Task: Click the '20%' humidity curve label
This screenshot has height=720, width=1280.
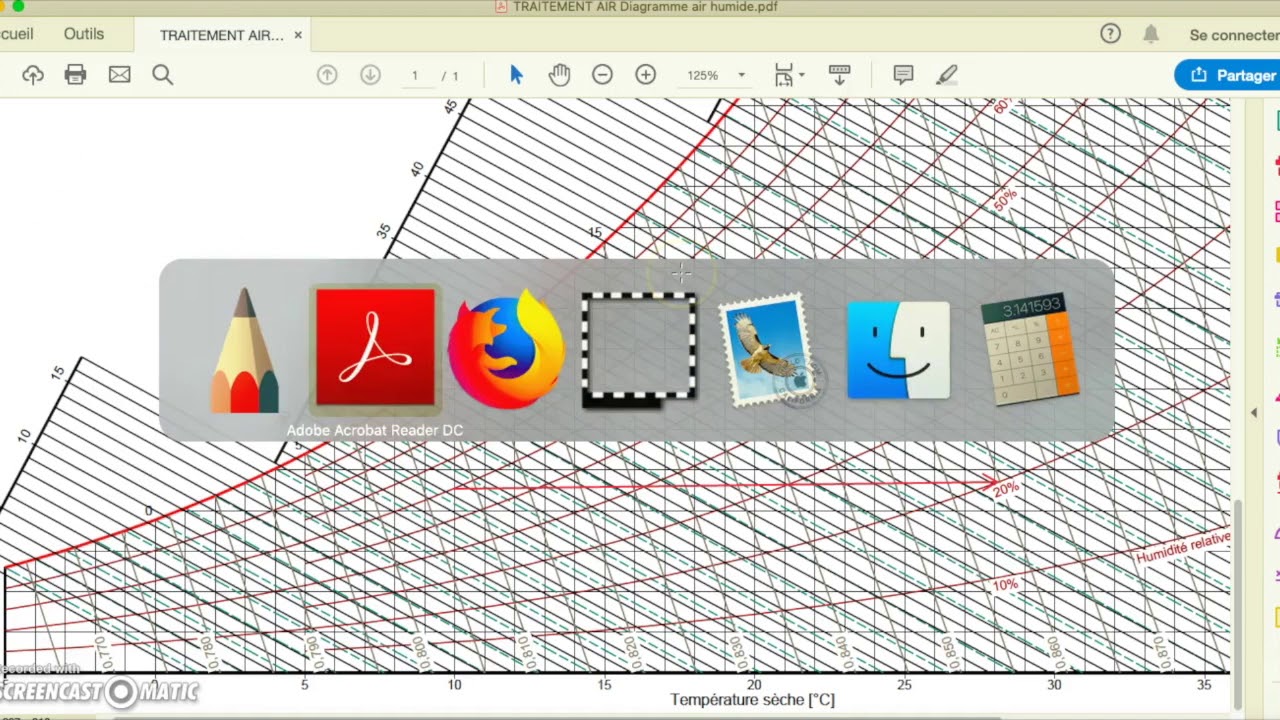Action: 1005,488
